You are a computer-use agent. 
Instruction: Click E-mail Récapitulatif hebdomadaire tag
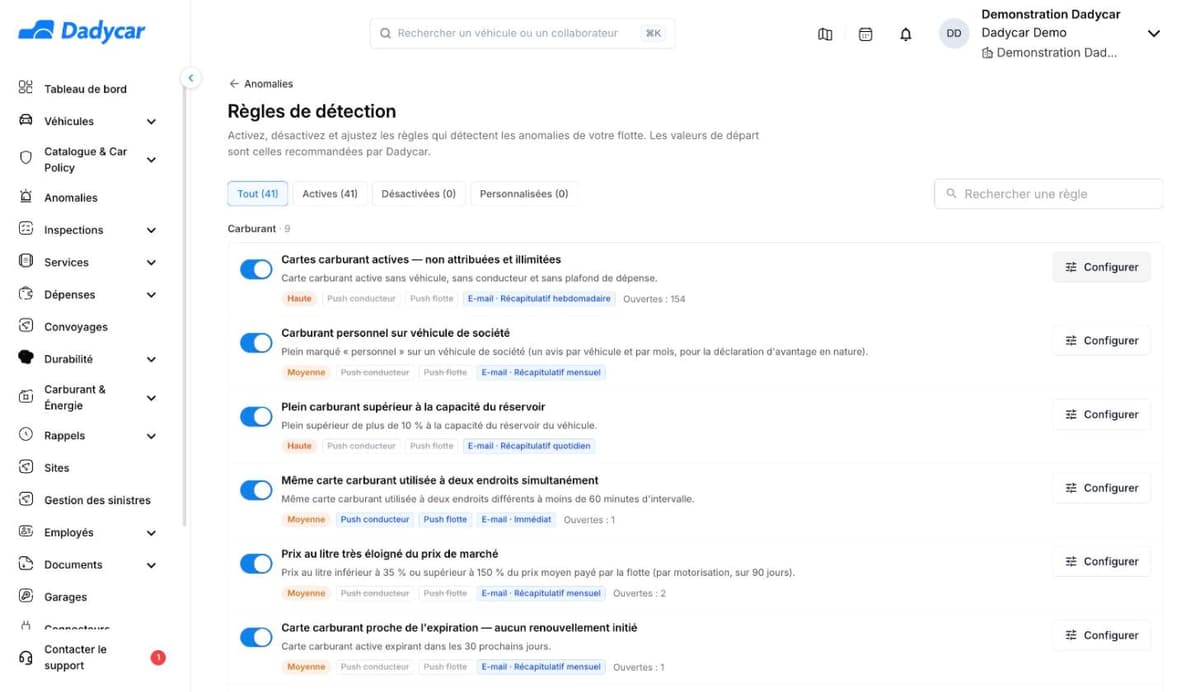tap(539, 298)
